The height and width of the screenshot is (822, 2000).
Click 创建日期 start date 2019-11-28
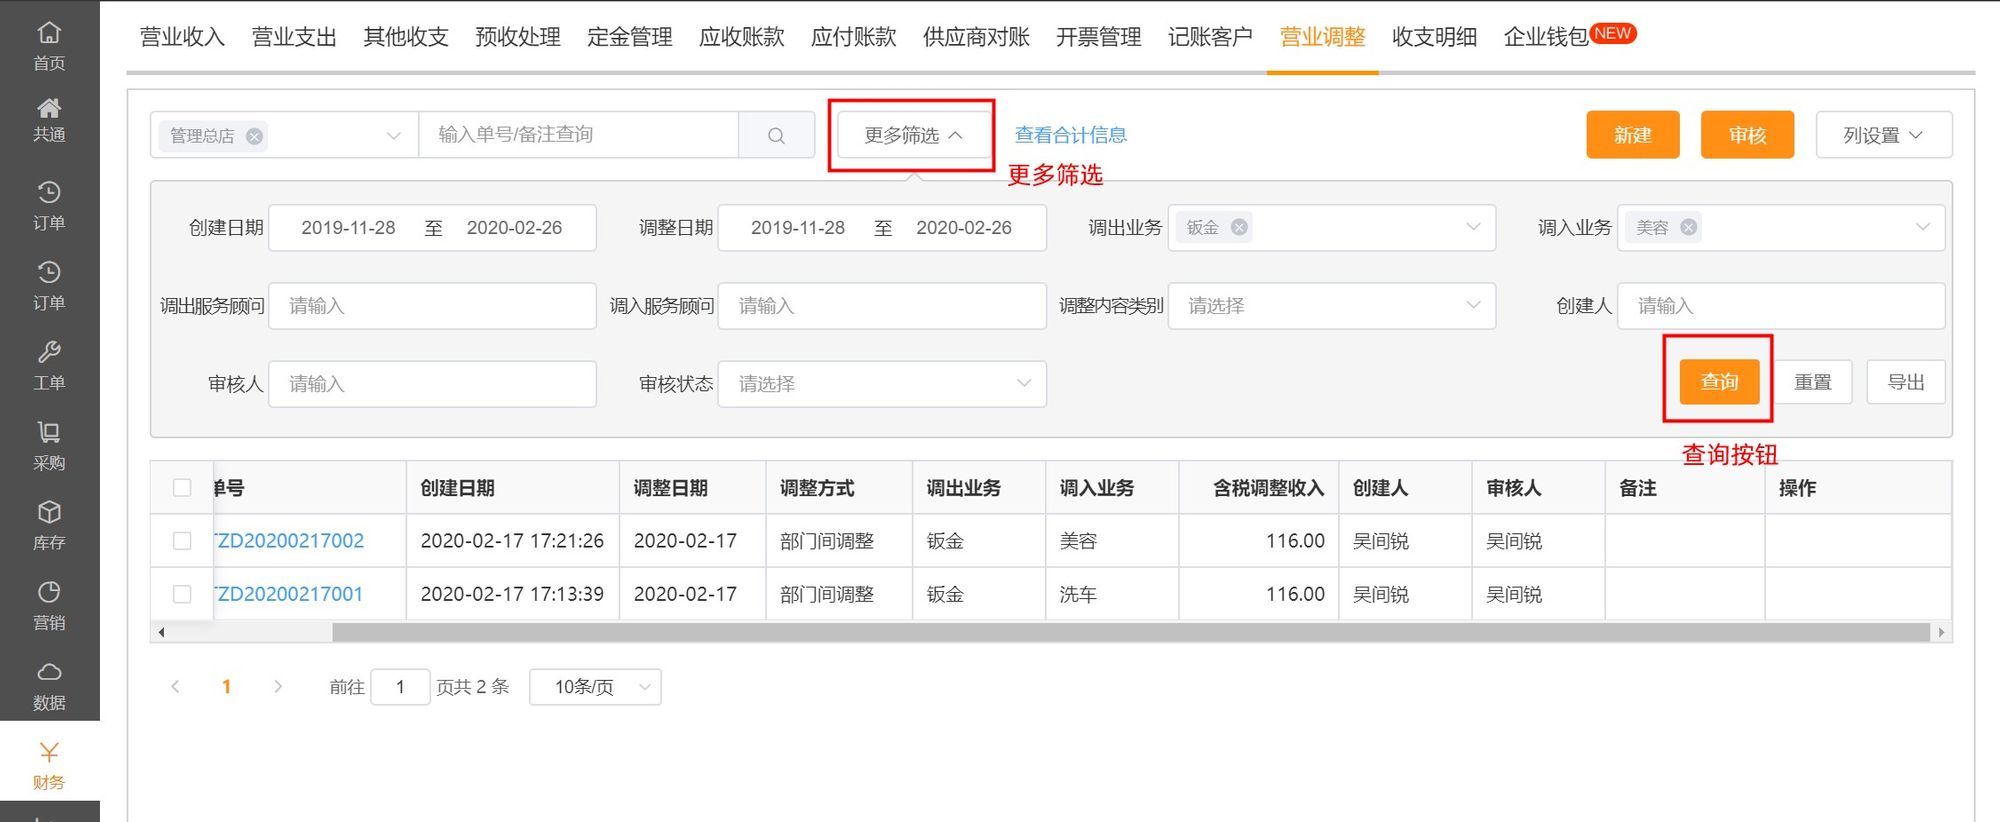[348, 227]
